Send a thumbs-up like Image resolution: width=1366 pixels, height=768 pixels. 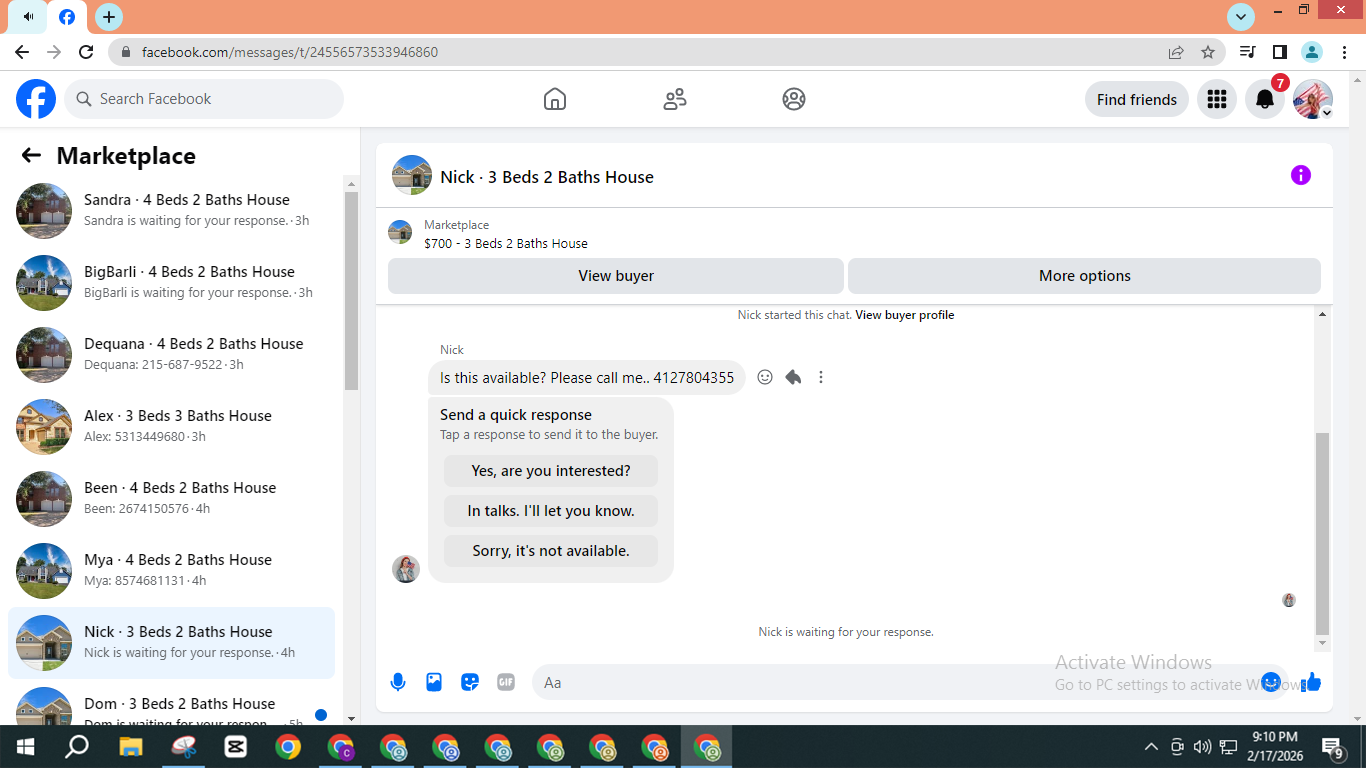point(1312,682)
